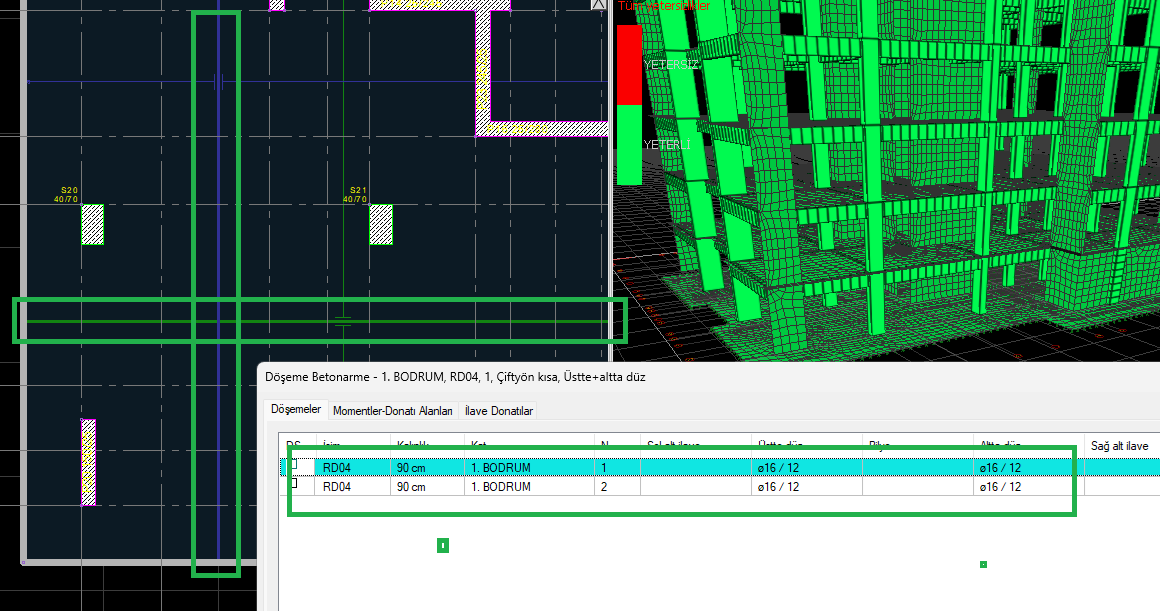Screen dimensions: 1160x611
Task: Select the S20 column in the plan
Action: click(x=92, y=225)
